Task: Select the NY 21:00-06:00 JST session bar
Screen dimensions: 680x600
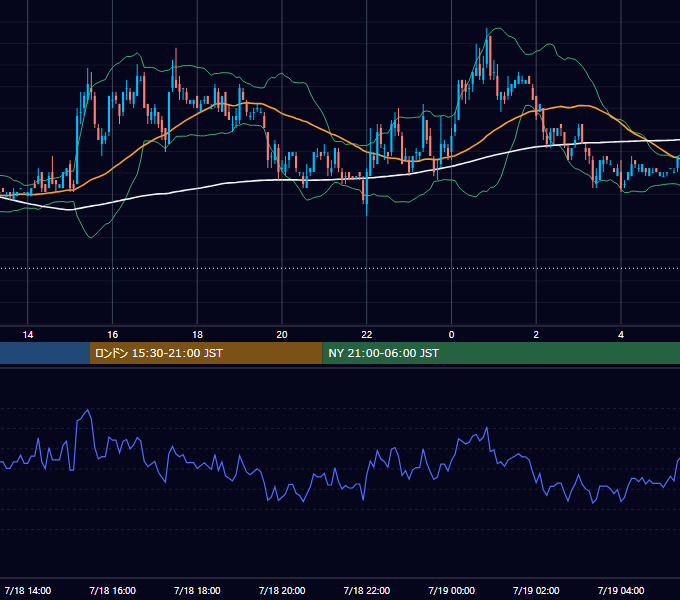Action: [x=501, y=353]
